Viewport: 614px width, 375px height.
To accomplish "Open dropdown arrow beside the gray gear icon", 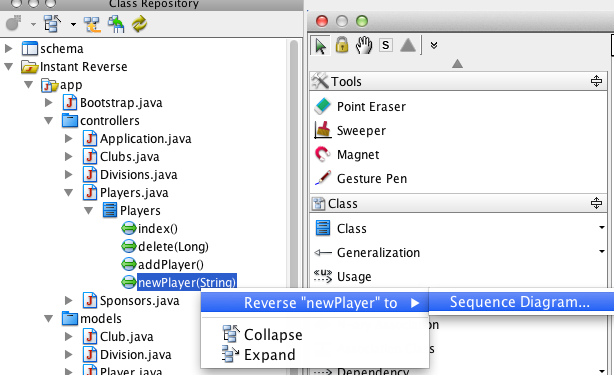I will [33, 25].
